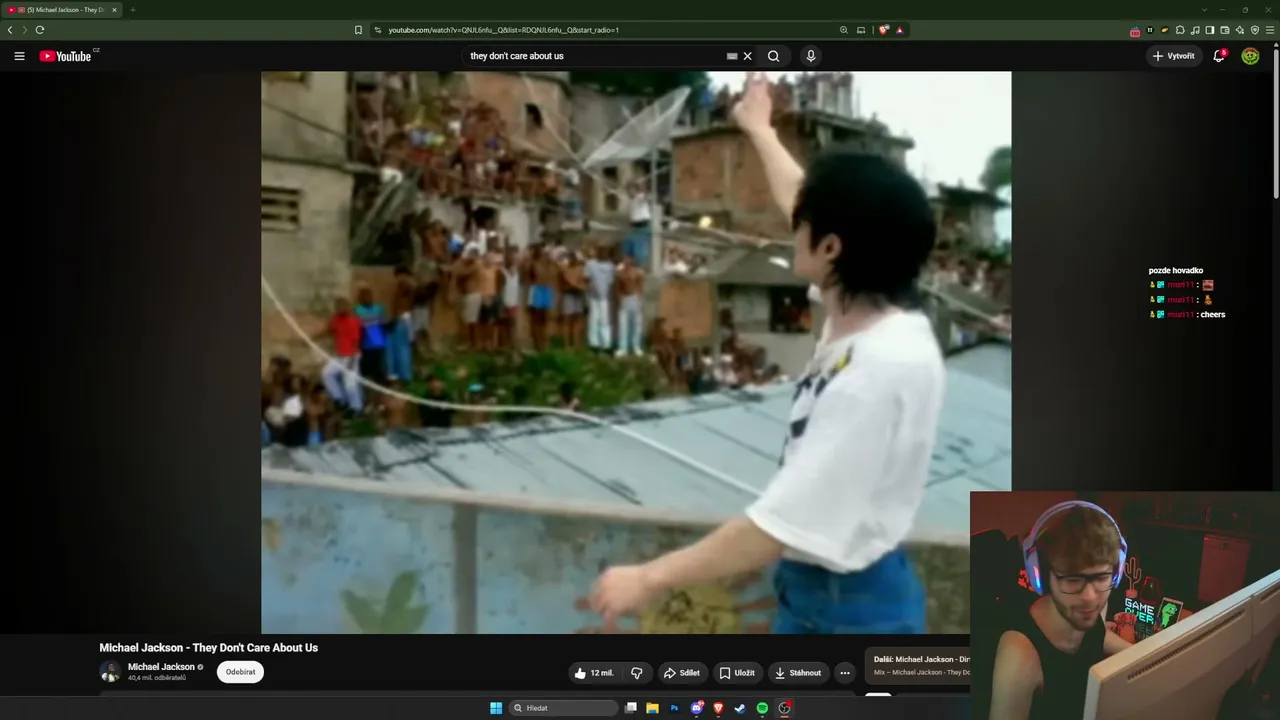Open the extensions puzzle icon
The image size is (1280, 720).
coord(1180,30)
